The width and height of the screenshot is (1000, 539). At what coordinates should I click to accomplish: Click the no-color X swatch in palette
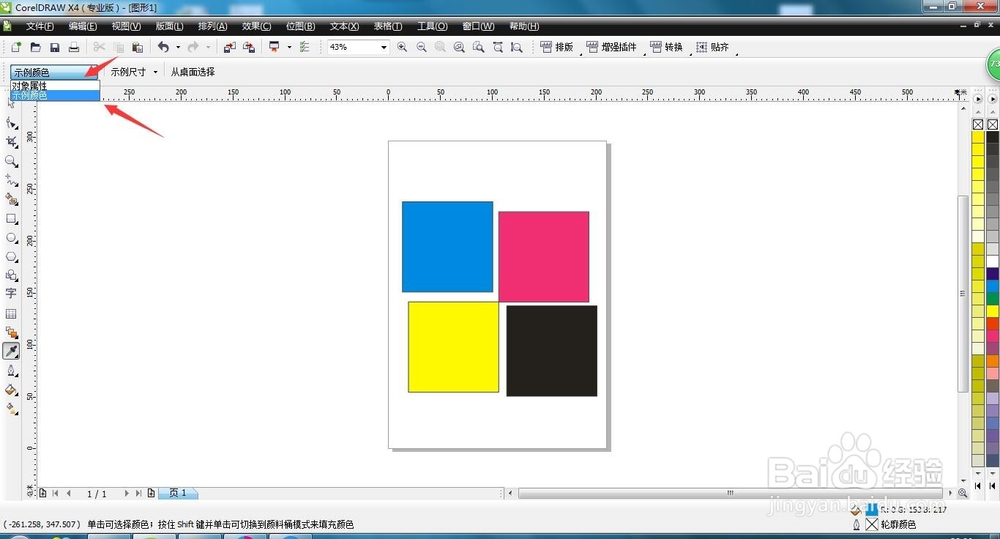coord(978,124)
